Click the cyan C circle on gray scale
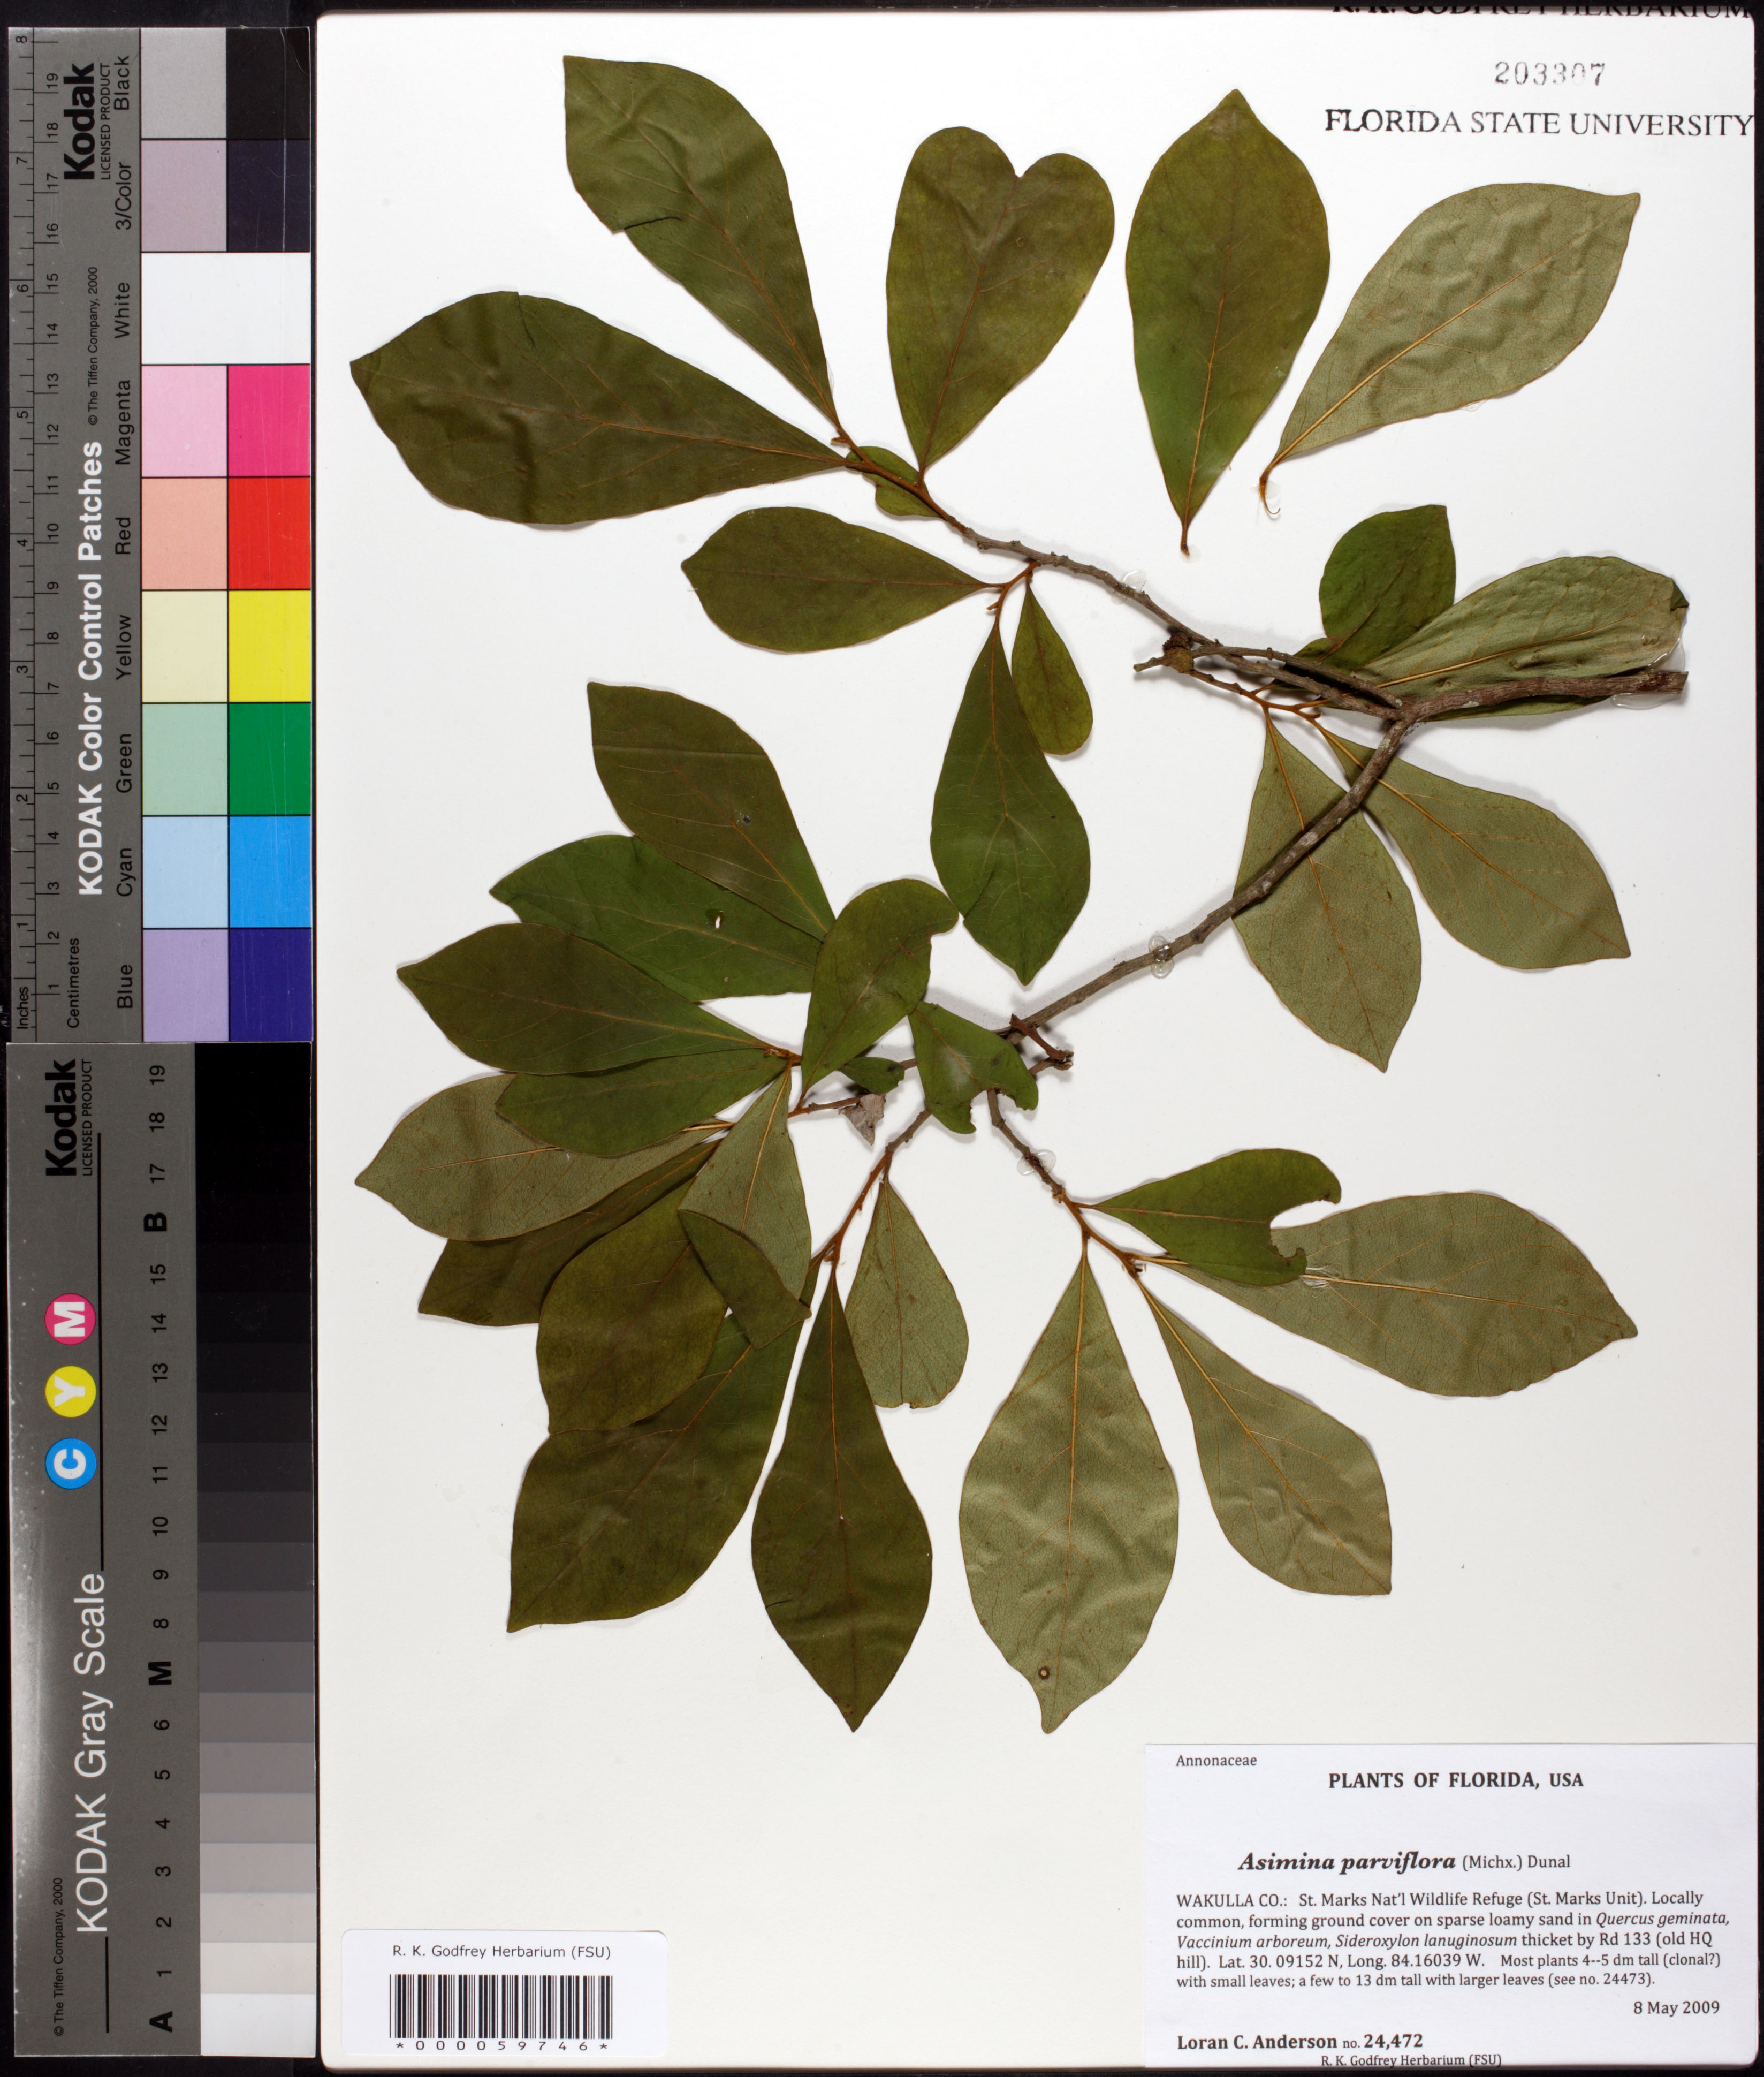This screenshot has height=2077, width=1764. click(72, 1464)
